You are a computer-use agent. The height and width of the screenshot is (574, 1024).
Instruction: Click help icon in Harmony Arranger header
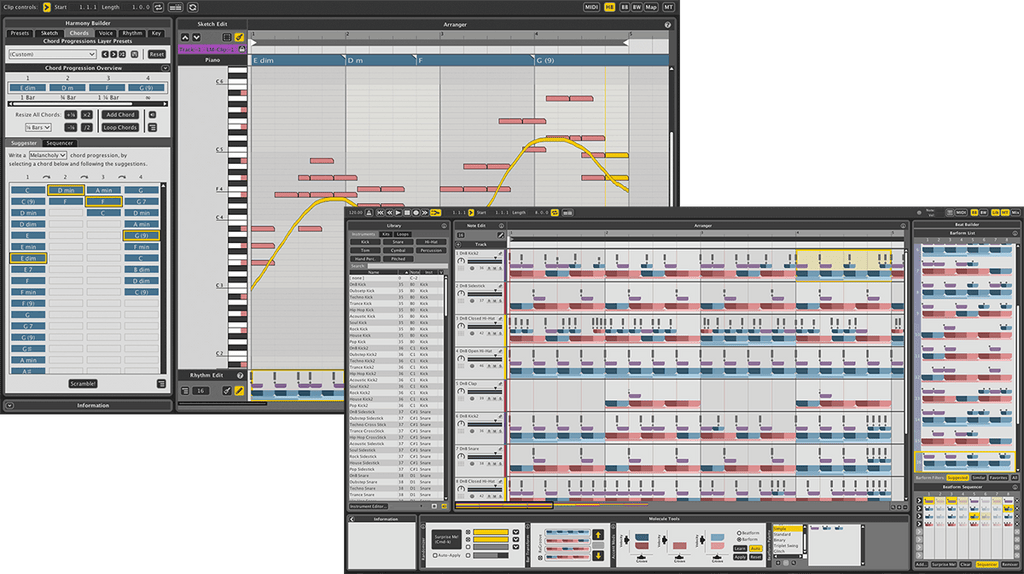pos(667,25)
